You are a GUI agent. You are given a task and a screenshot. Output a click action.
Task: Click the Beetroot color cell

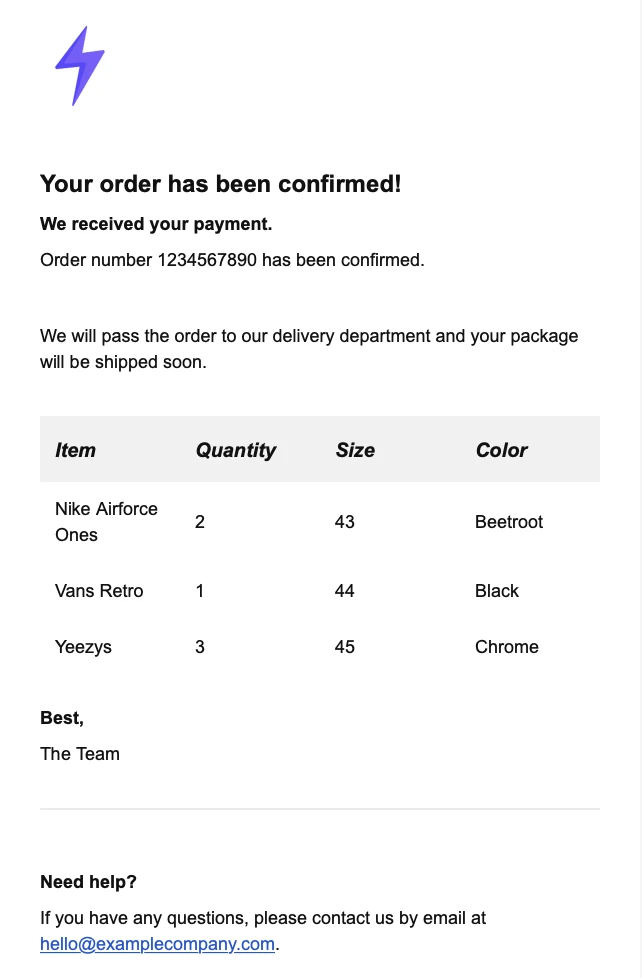tap(509, 522)
